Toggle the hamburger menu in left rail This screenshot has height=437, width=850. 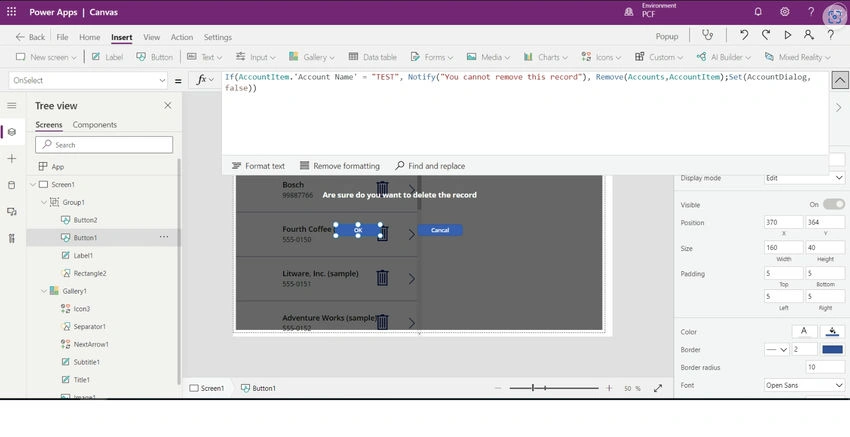click(11, 106)
